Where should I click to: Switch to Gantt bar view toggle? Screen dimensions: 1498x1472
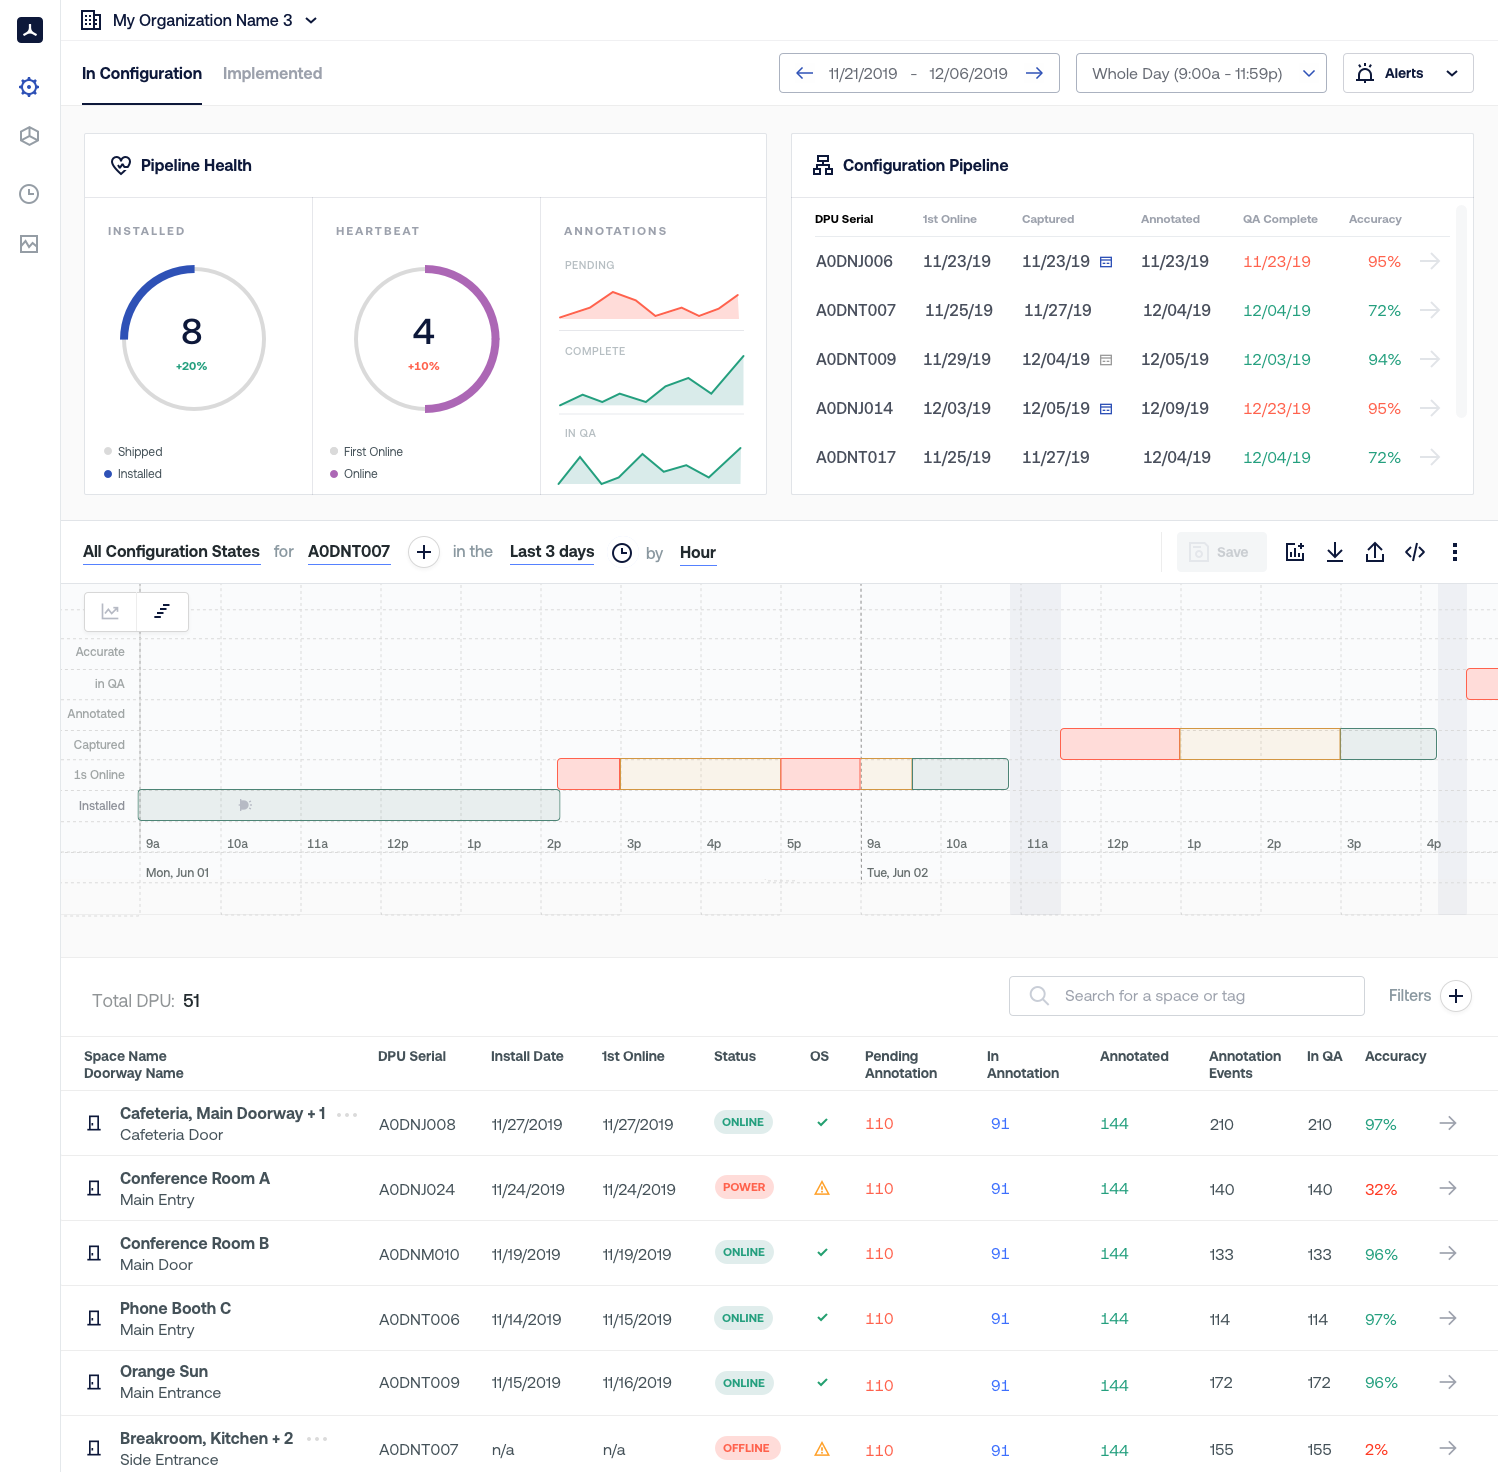[162, 611]
